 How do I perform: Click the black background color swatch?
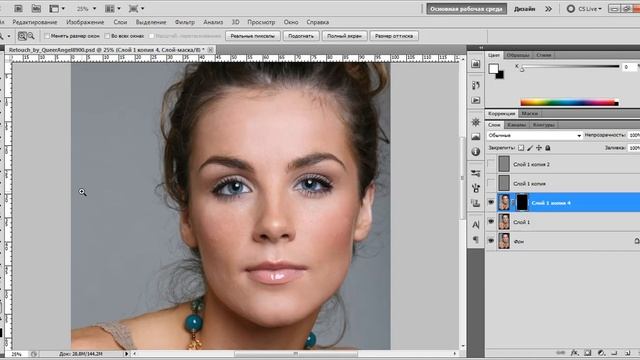pyautogui.click(x=500, y=76)
